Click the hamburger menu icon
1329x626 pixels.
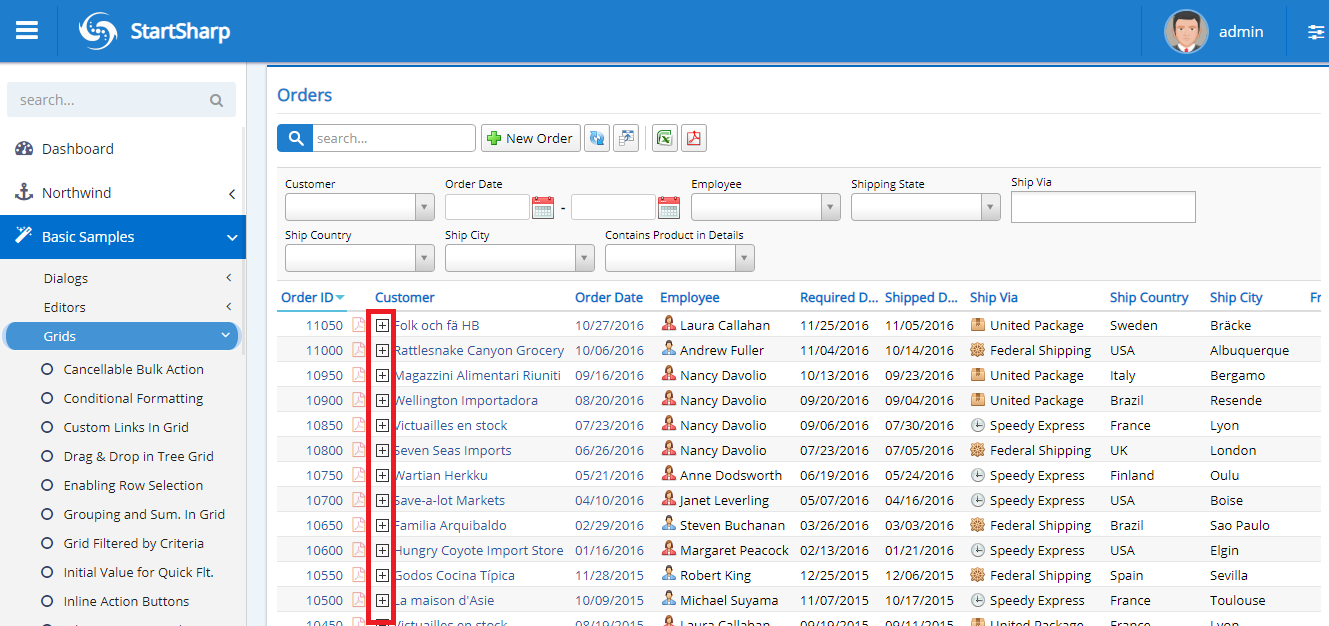(x=27, y=29)
